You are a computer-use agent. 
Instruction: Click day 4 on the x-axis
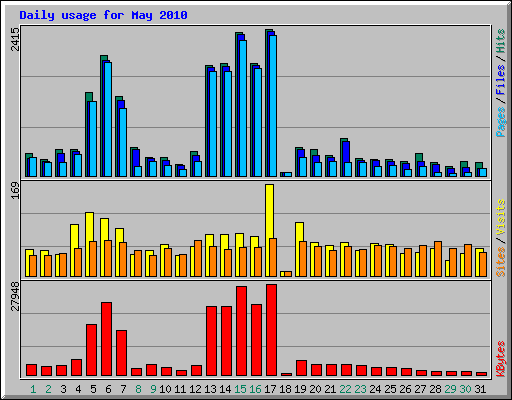[78, 389]
